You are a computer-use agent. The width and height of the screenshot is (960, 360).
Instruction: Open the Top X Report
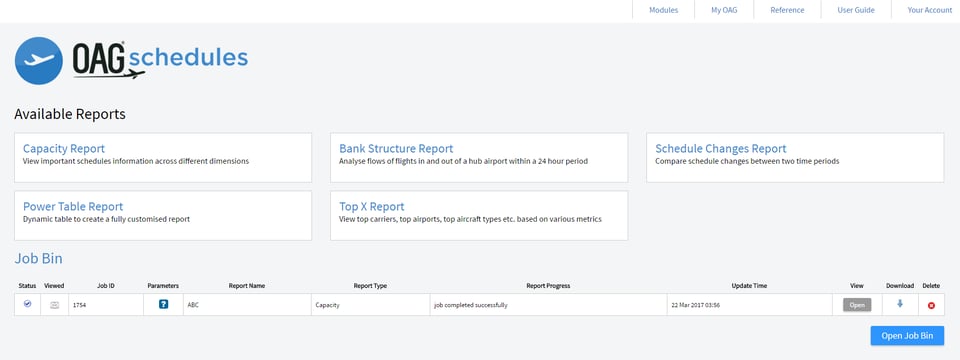pos(372,206)
